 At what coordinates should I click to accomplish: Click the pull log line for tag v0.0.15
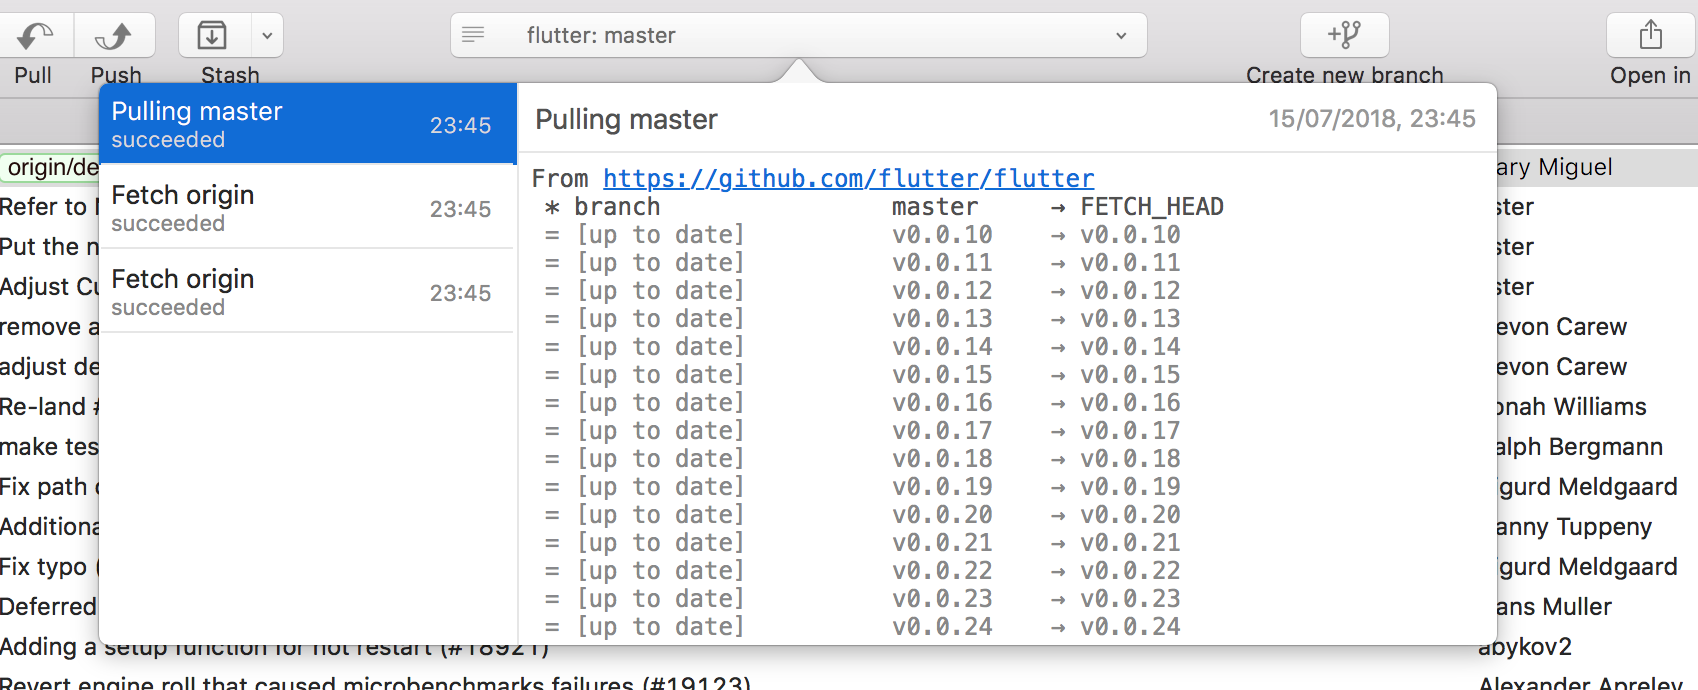tap(863, 375)
